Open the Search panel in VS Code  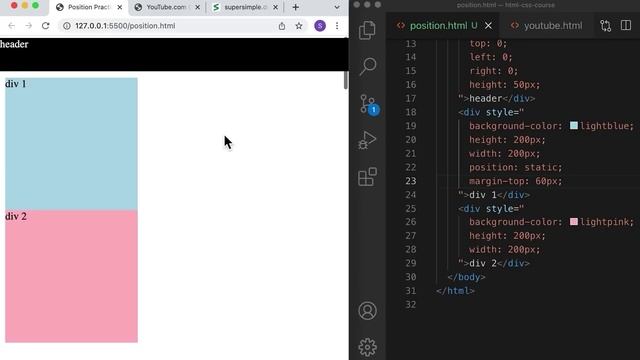[367, 67]
